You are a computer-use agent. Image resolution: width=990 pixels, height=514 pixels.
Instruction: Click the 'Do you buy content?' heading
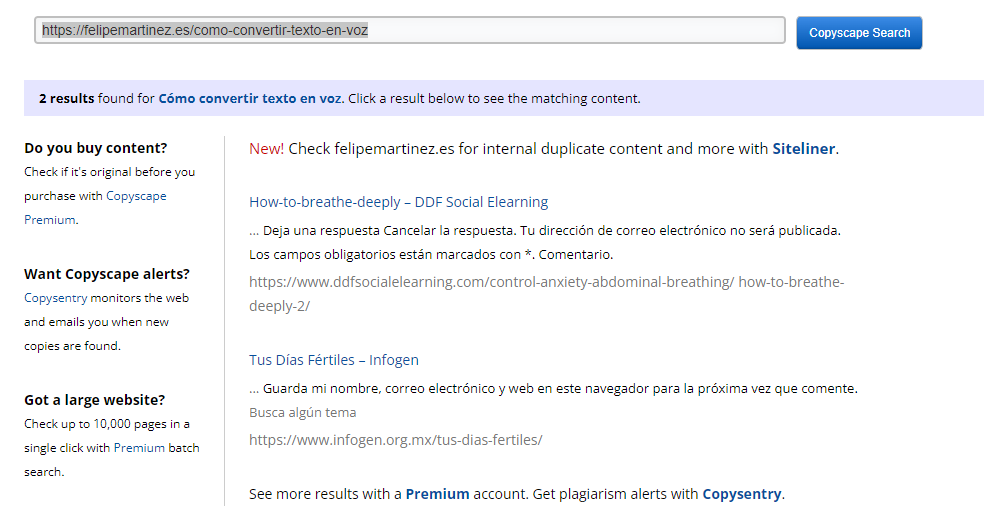coord(95,148)
